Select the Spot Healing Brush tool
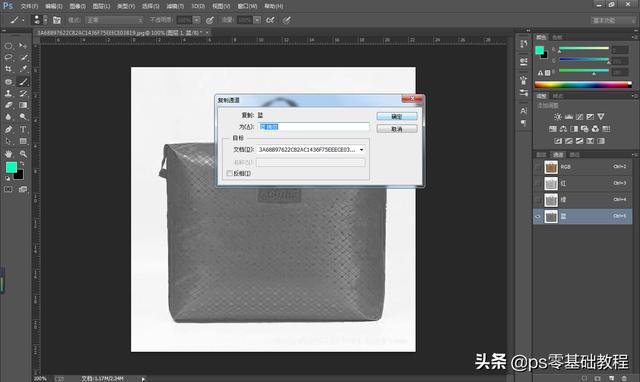640x382 pixels. (x=8, y=82)
